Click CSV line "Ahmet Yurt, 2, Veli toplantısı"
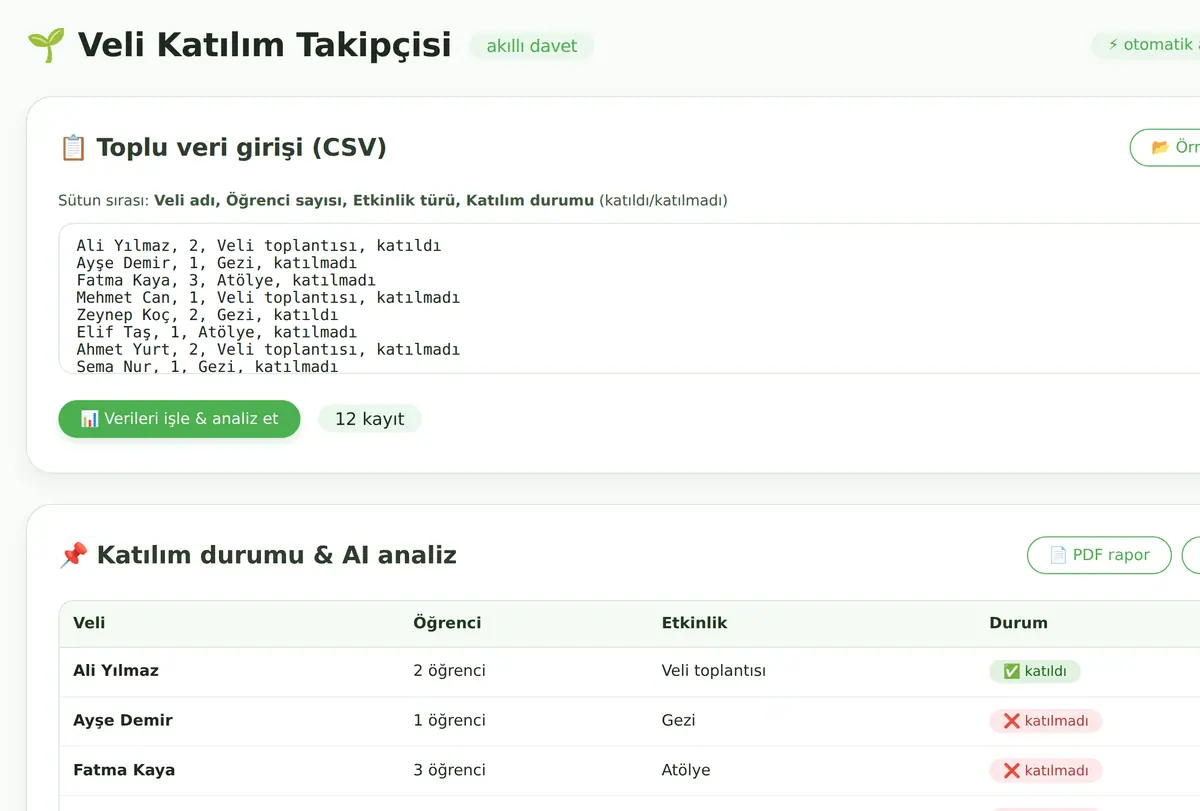The height and width of the screenshot is (811, 1200). (x=268, y=350)
